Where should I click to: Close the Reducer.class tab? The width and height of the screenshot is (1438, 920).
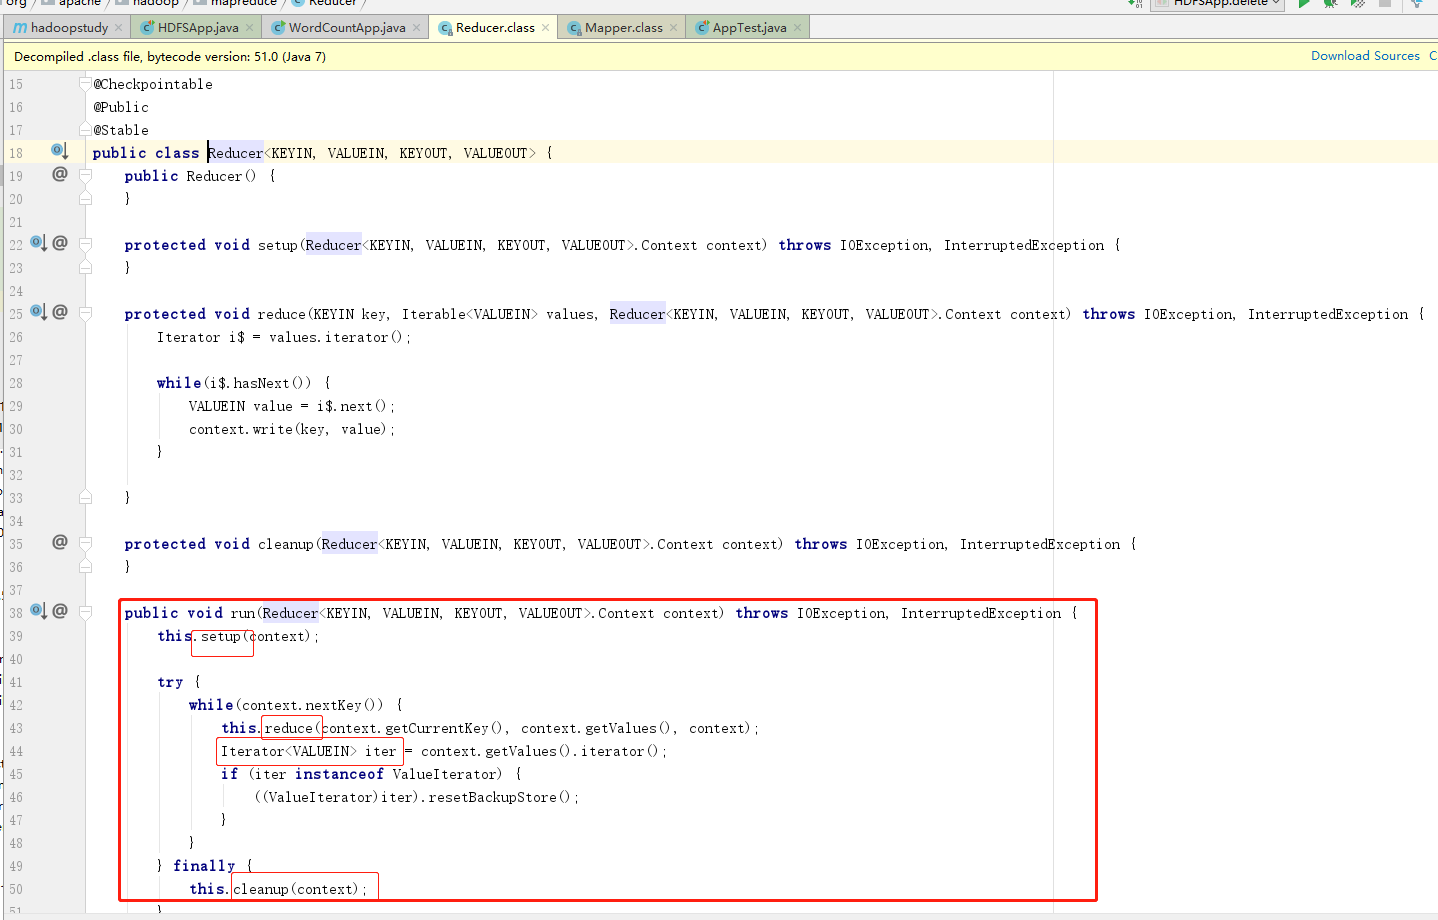coord(546,28)
